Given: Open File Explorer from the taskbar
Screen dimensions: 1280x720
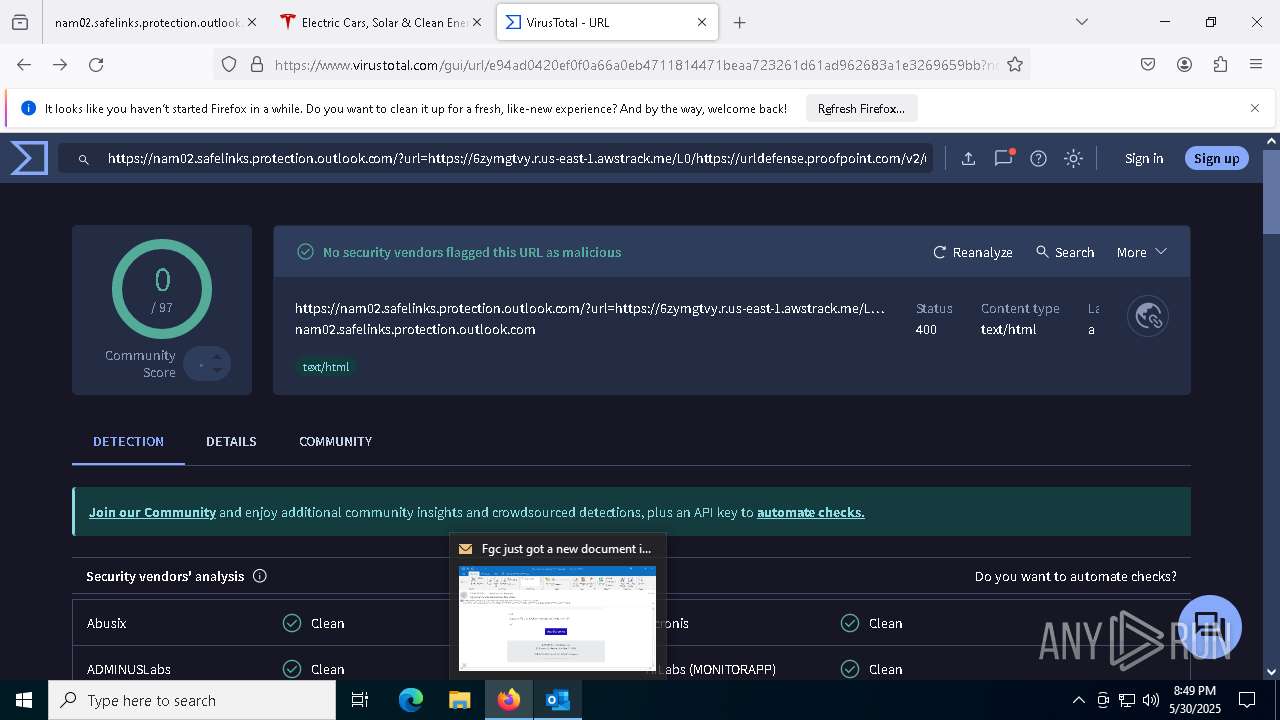Looking at the screenshot, I should coord(459,700).
